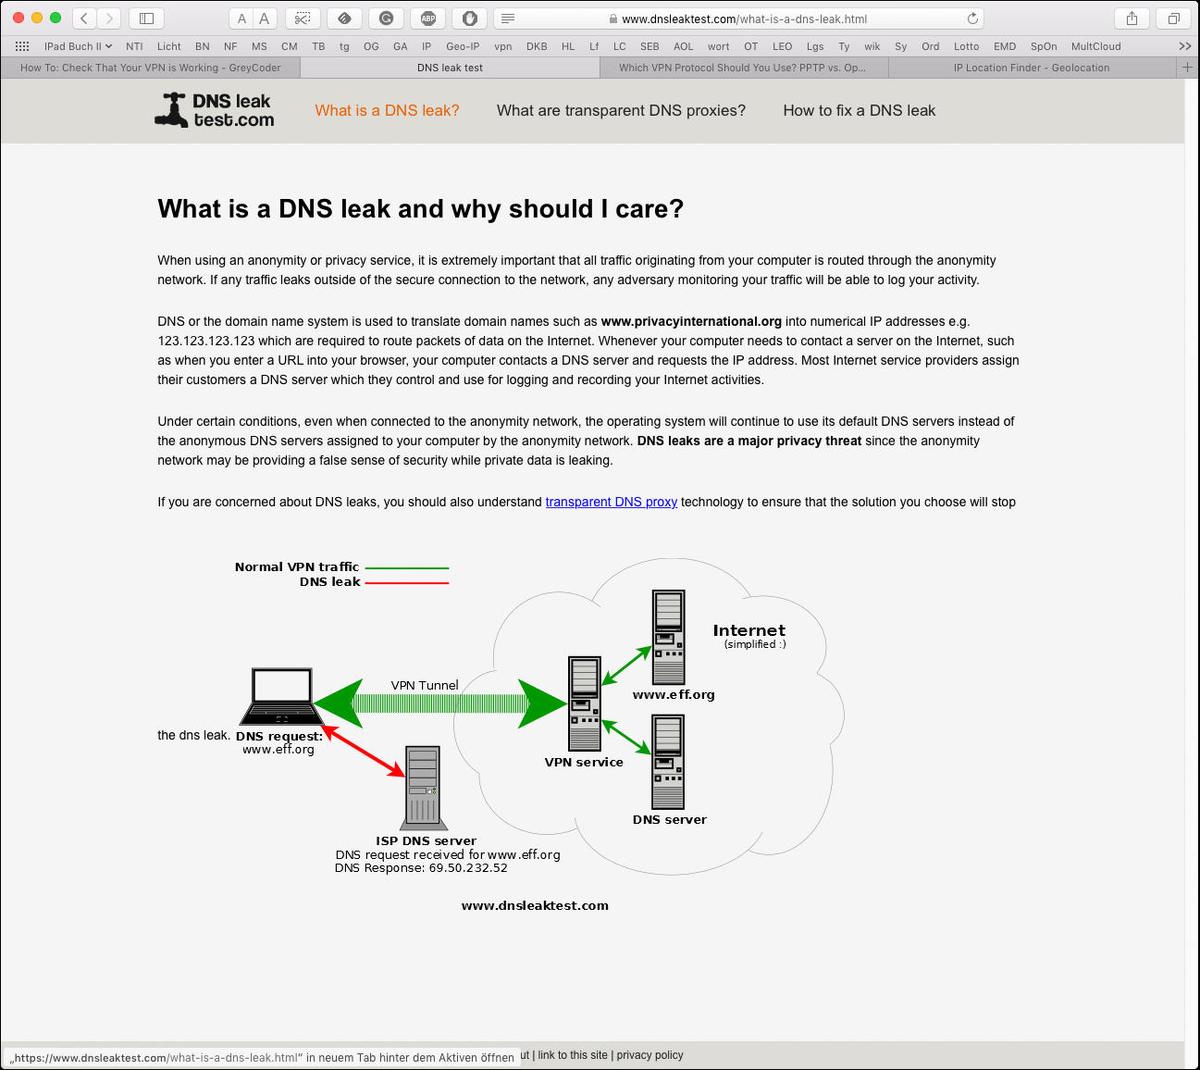Open What is a DNS leak? nav item

[387, 110]
